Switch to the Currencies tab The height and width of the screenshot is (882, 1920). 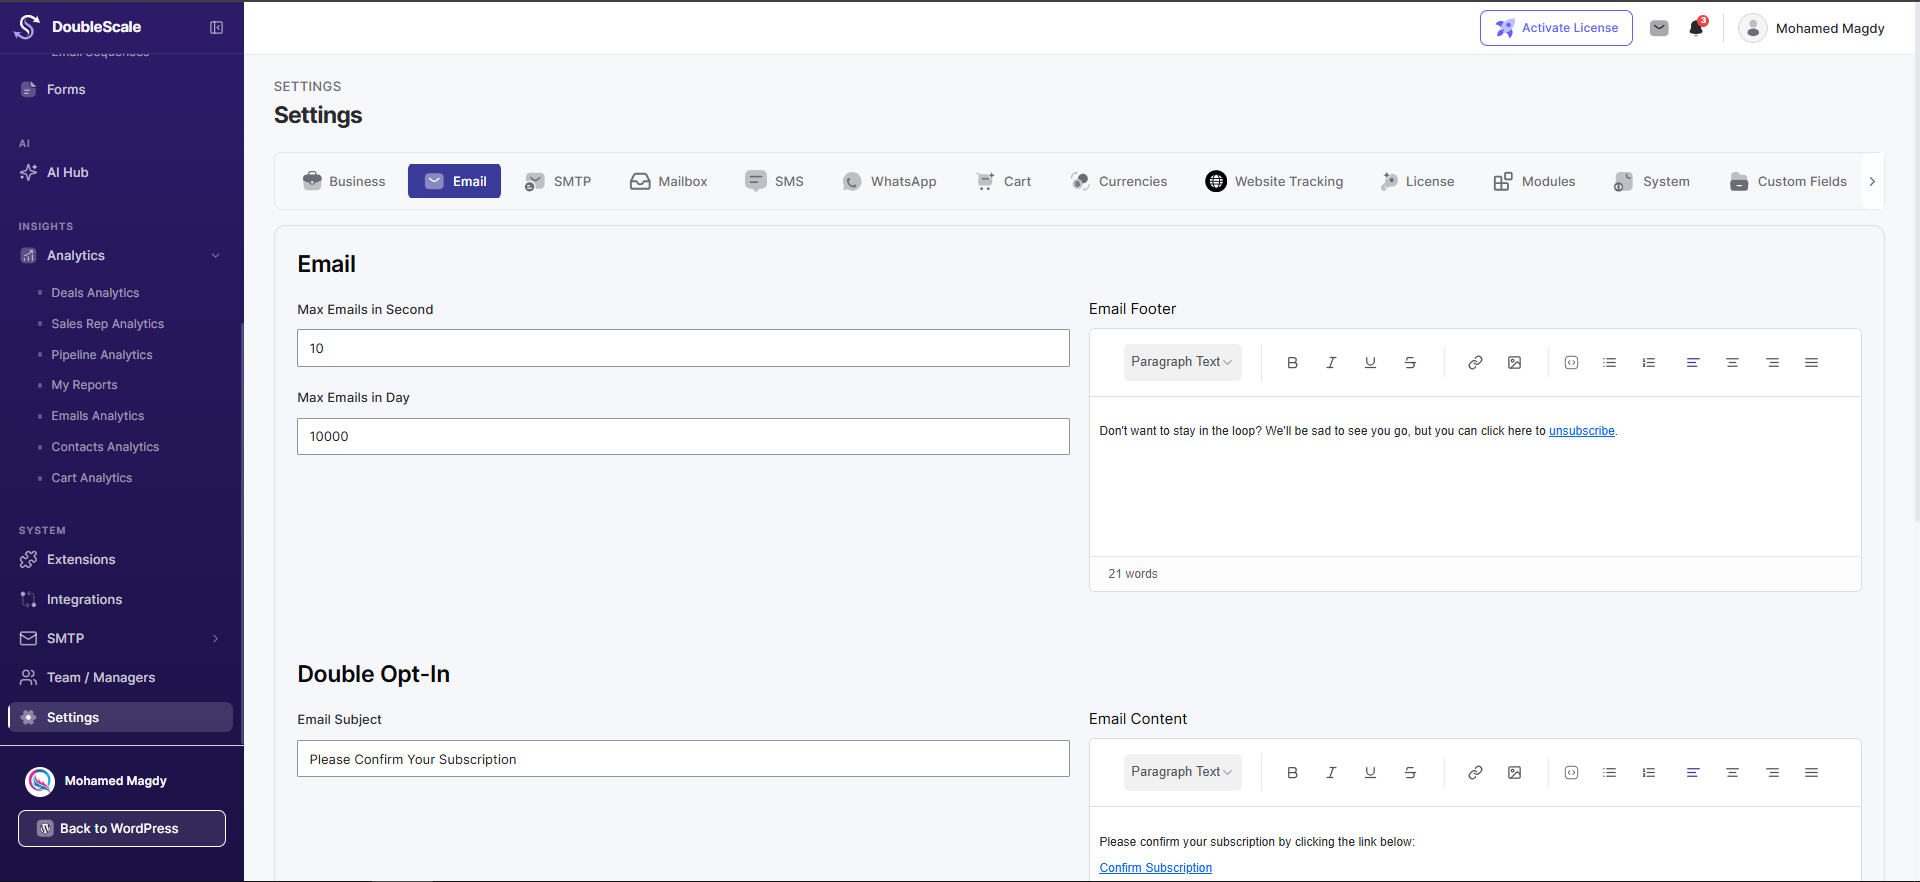[1119, 181]
